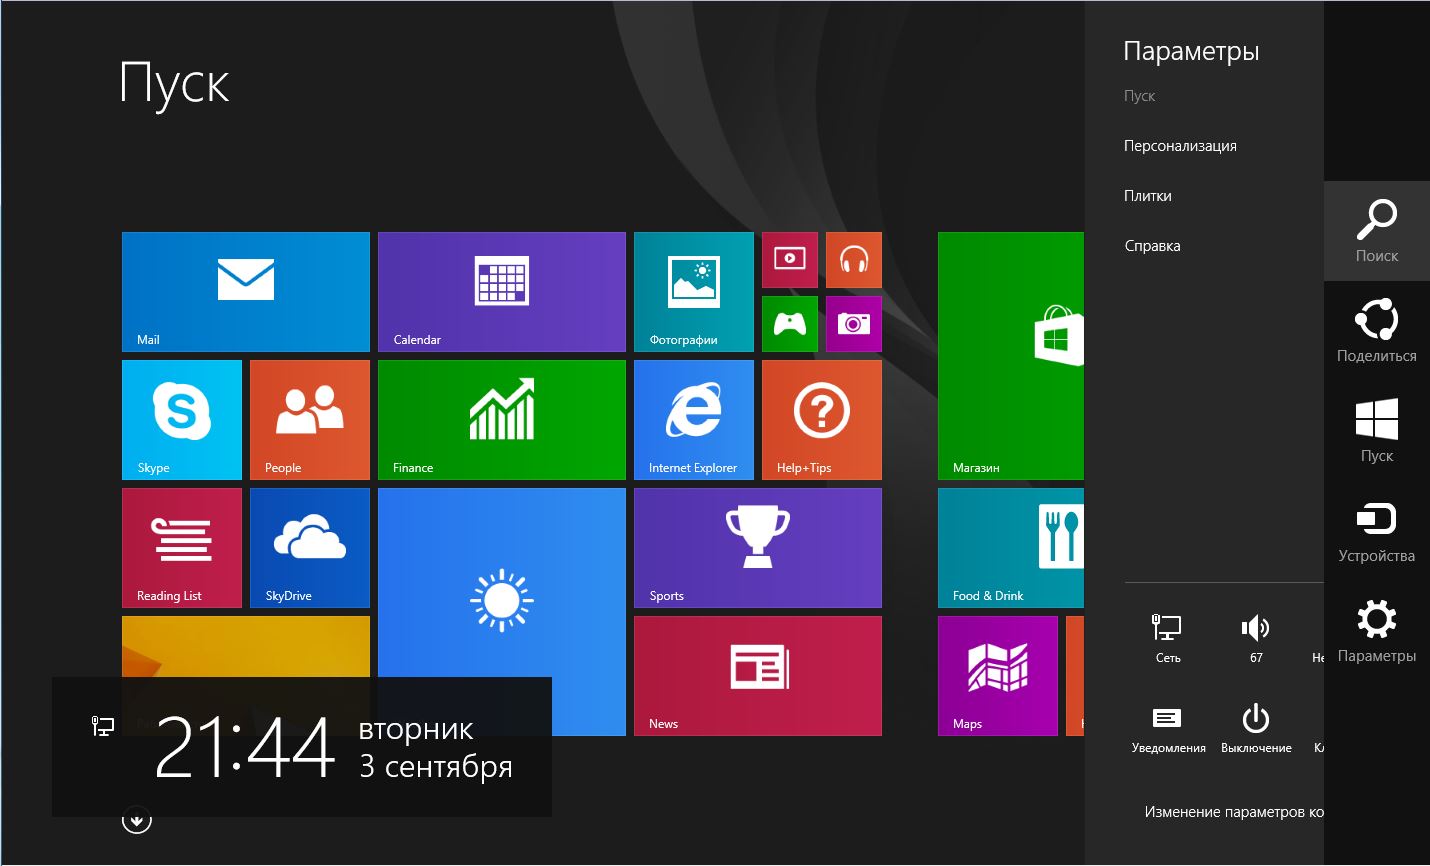Open the Sports tile
The image size is (1430, 866).
(758, 548)
